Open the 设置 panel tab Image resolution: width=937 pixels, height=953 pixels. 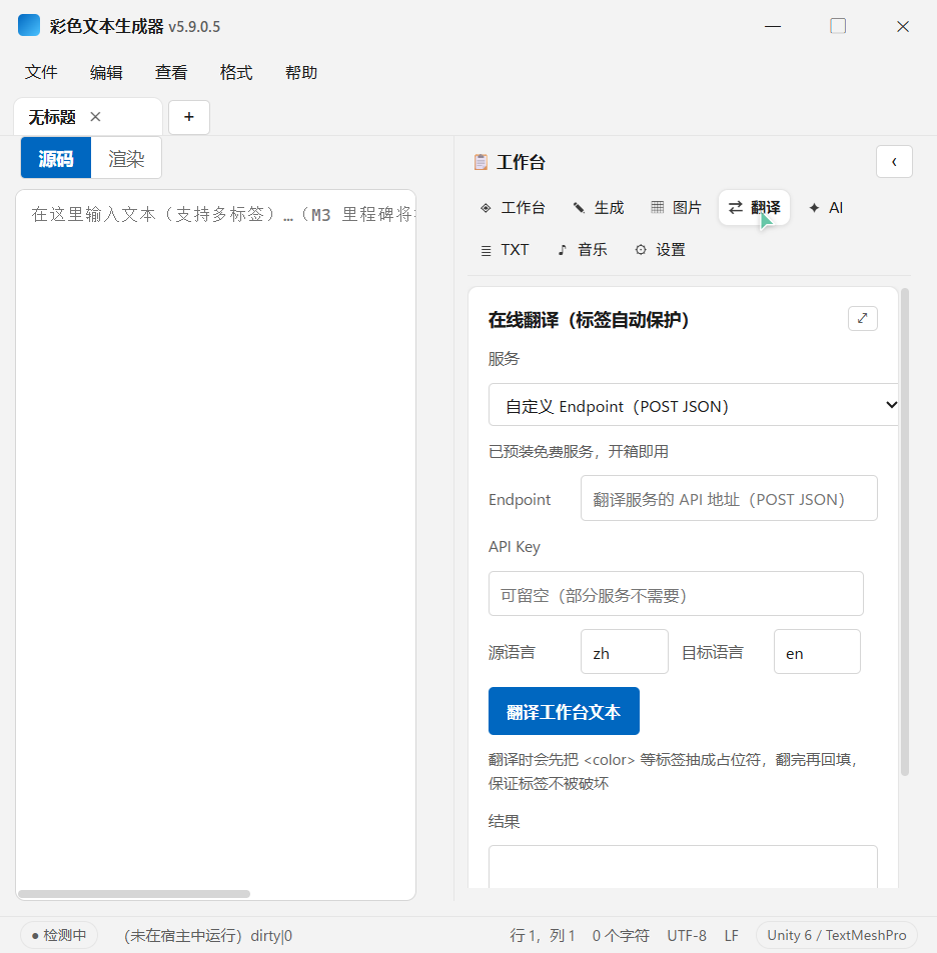pyautogui.click(x=660, y=250)
